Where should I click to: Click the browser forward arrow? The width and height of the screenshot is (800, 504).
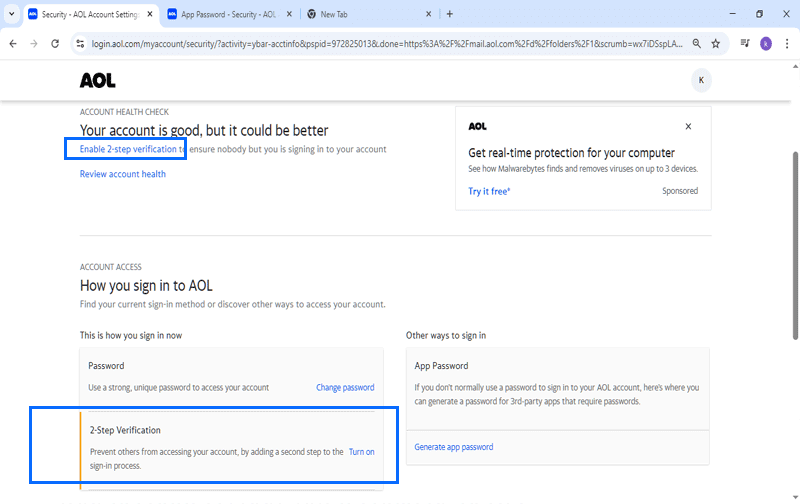coord(34,44)
